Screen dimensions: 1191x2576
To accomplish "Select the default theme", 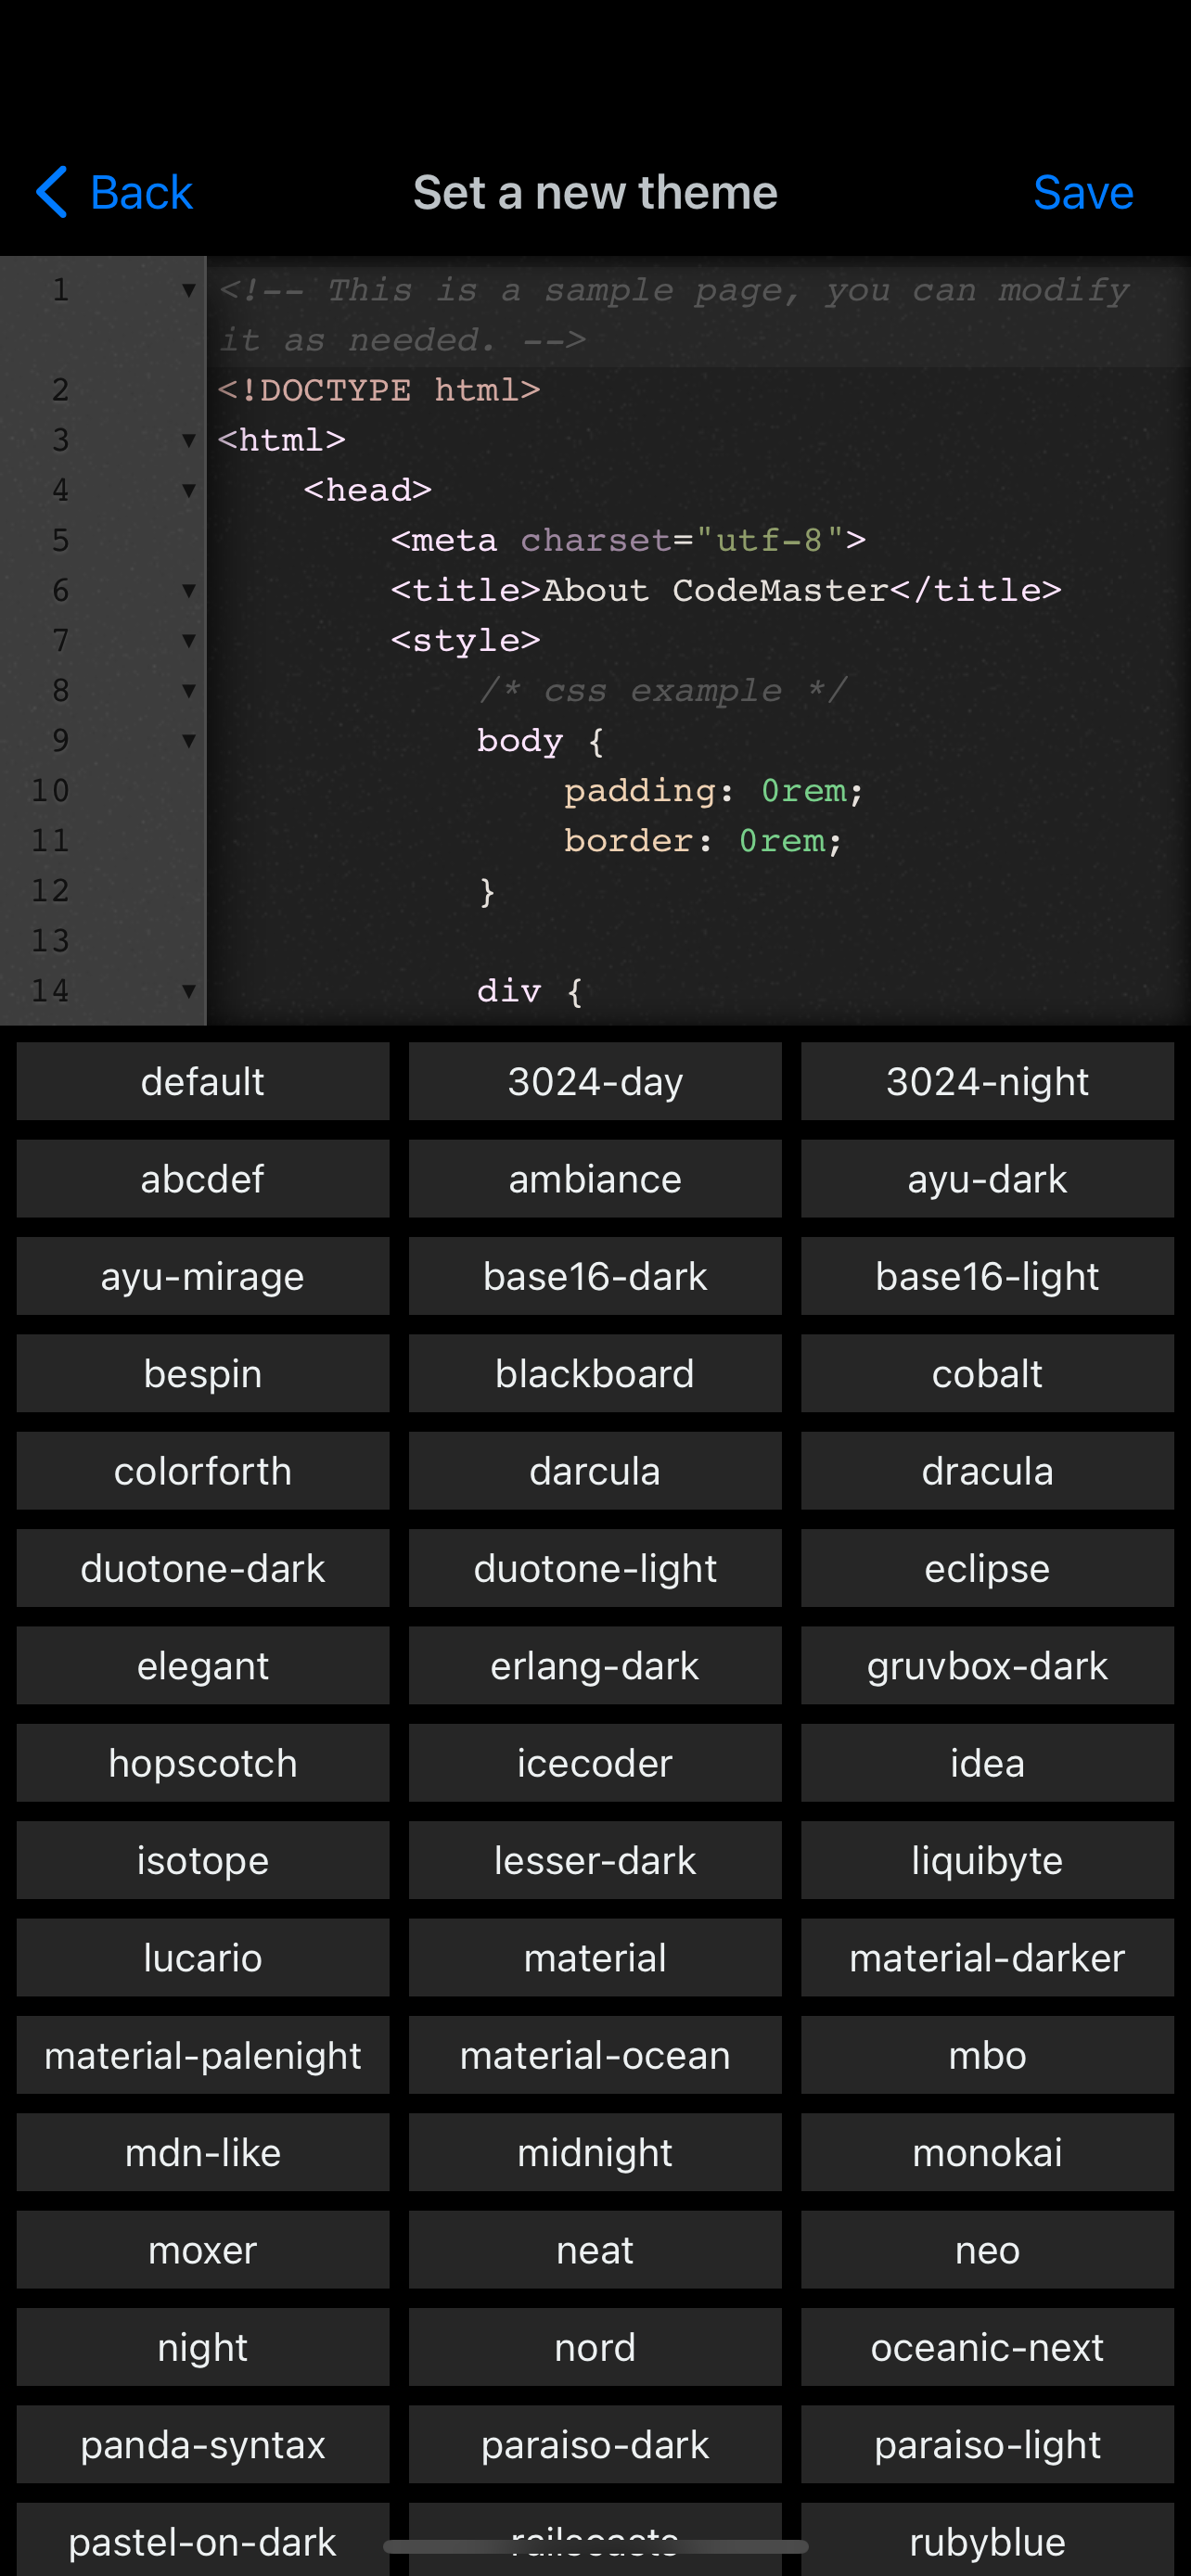I will tap(202, 1081).
